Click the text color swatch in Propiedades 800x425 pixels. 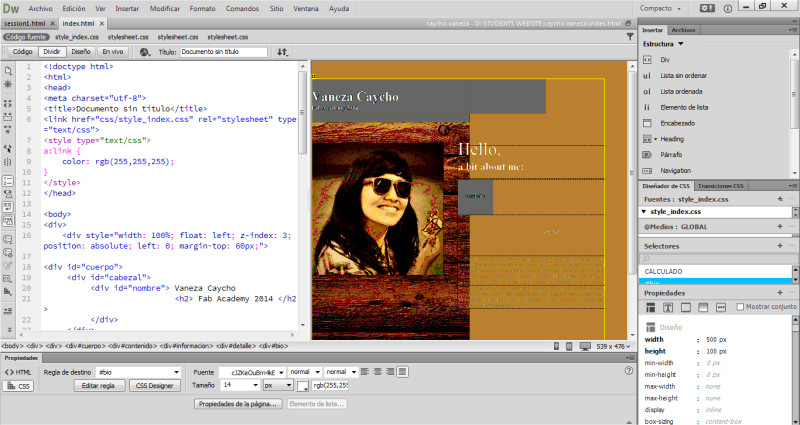click(302, 385)
